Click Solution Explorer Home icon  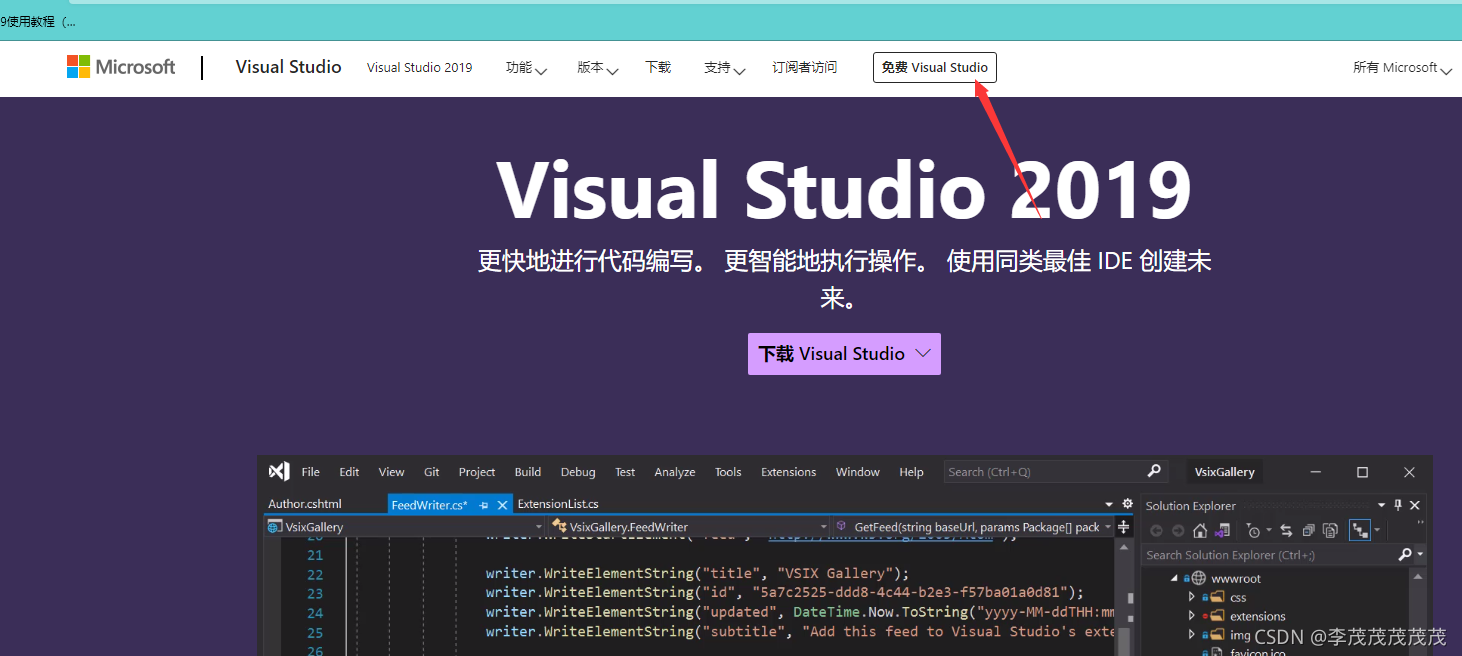(1200, 530)
